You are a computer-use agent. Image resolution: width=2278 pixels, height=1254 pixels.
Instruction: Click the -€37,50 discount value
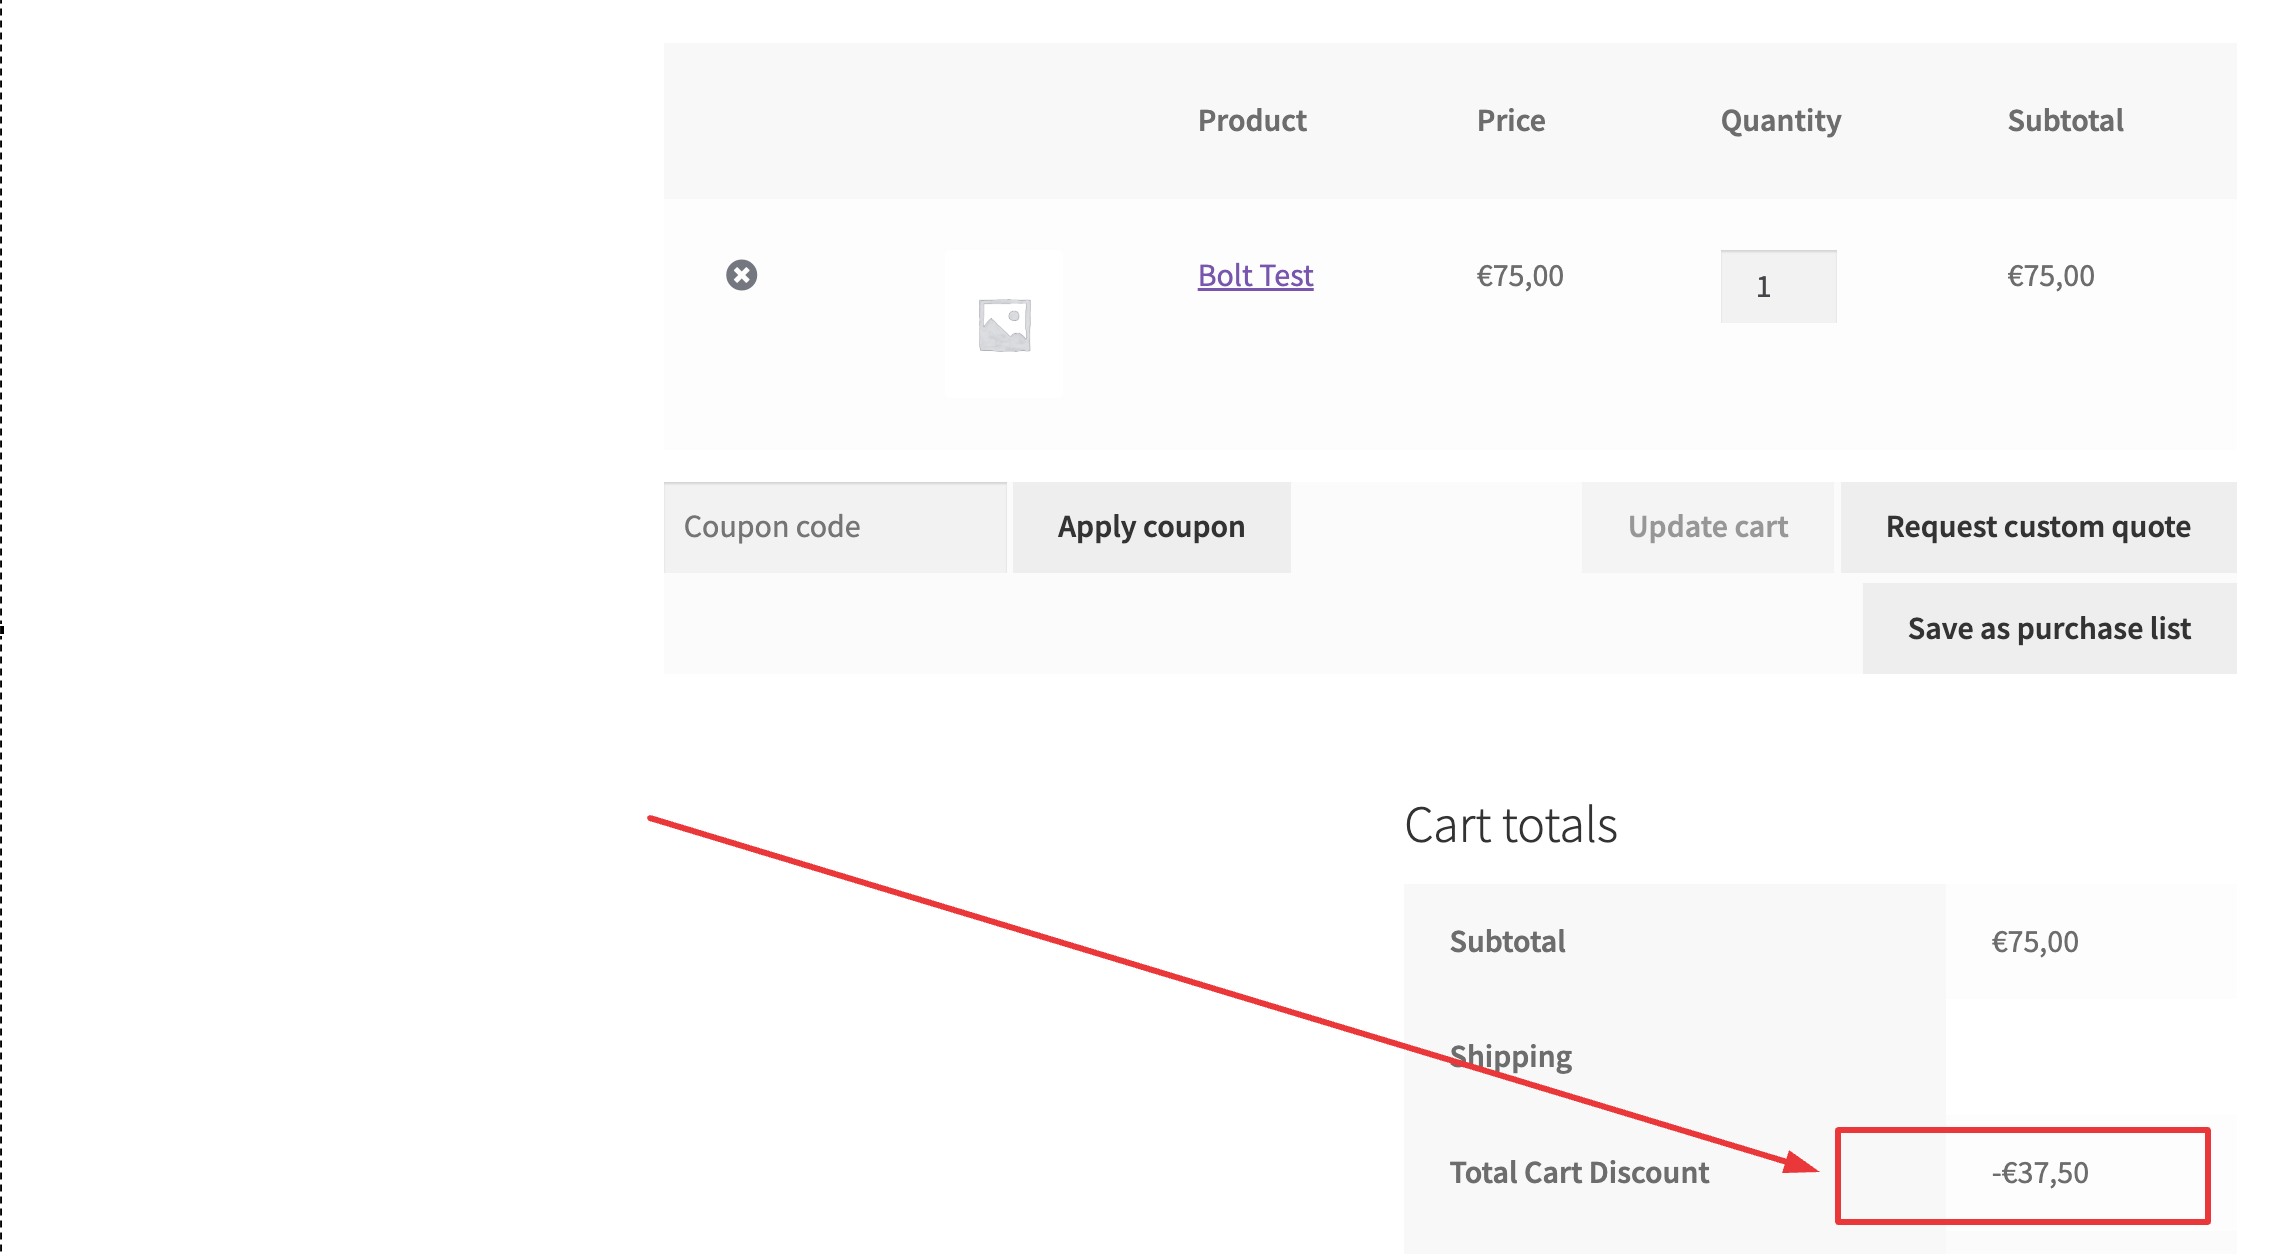2040,1173
